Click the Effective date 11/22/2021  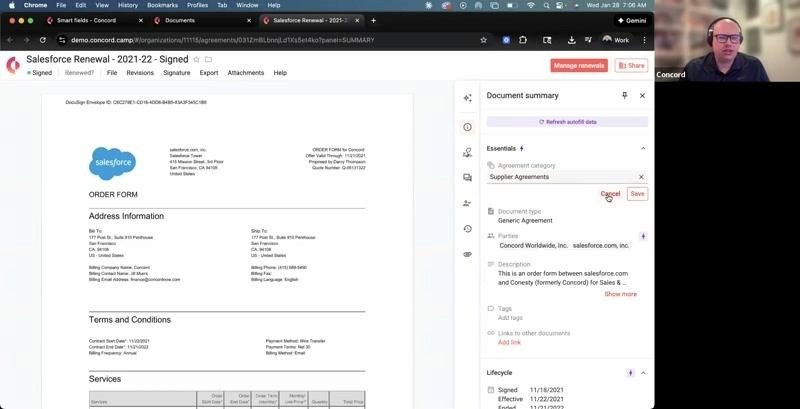(546, 399)
